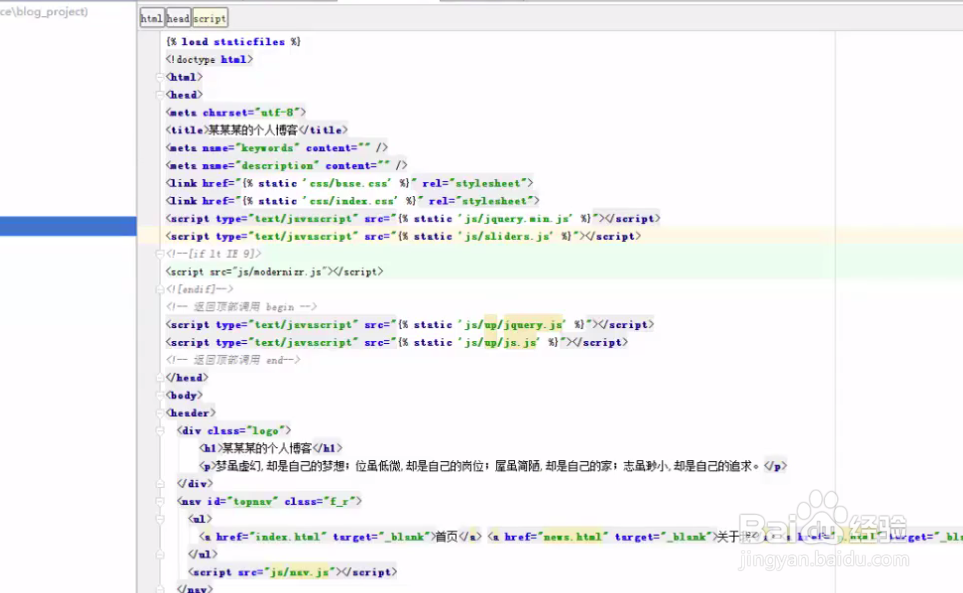This screenshot has height=593, width=963.
Task: Place cursor in meta charset="utf-8" line
Action: click(235, 112)
